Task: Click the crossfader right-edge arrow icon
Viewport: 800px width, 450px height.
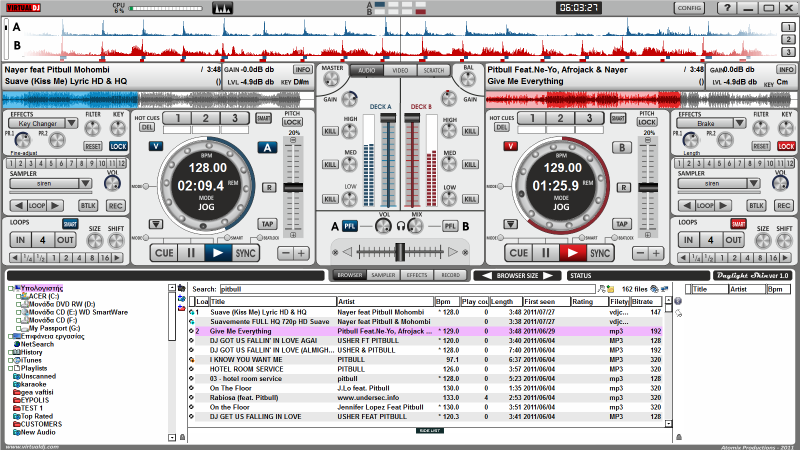Action: (453, 252)
